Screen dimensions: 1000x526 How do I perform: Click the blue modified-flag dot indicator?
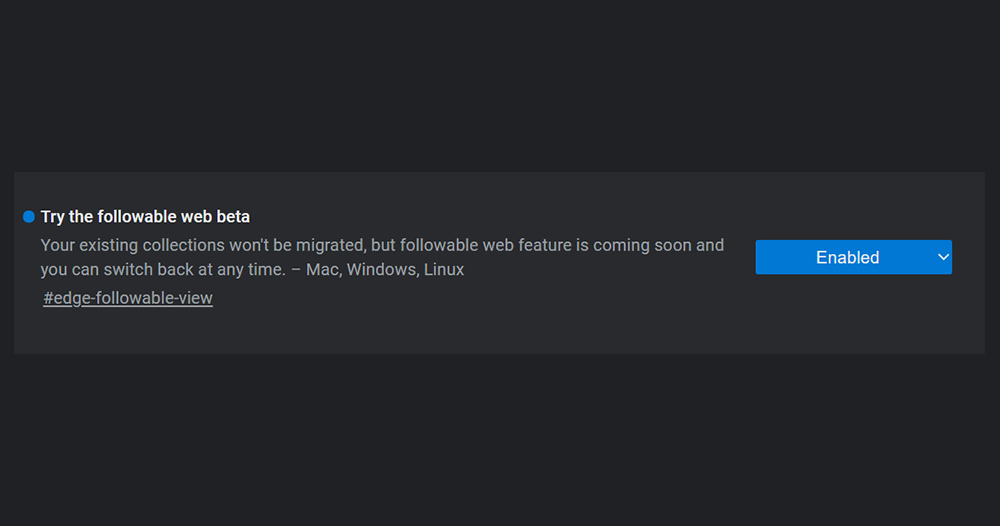click(29, 217)
